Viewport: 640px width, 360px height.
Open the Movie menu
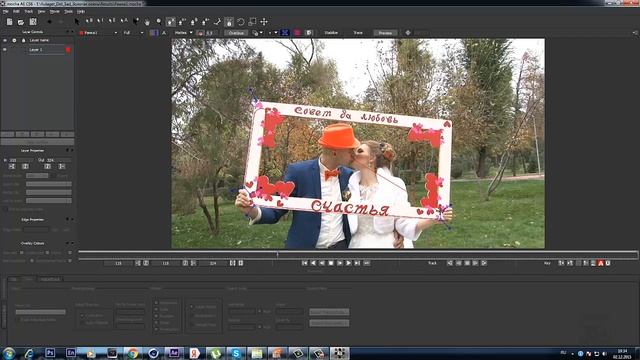[x=54, y=11]
